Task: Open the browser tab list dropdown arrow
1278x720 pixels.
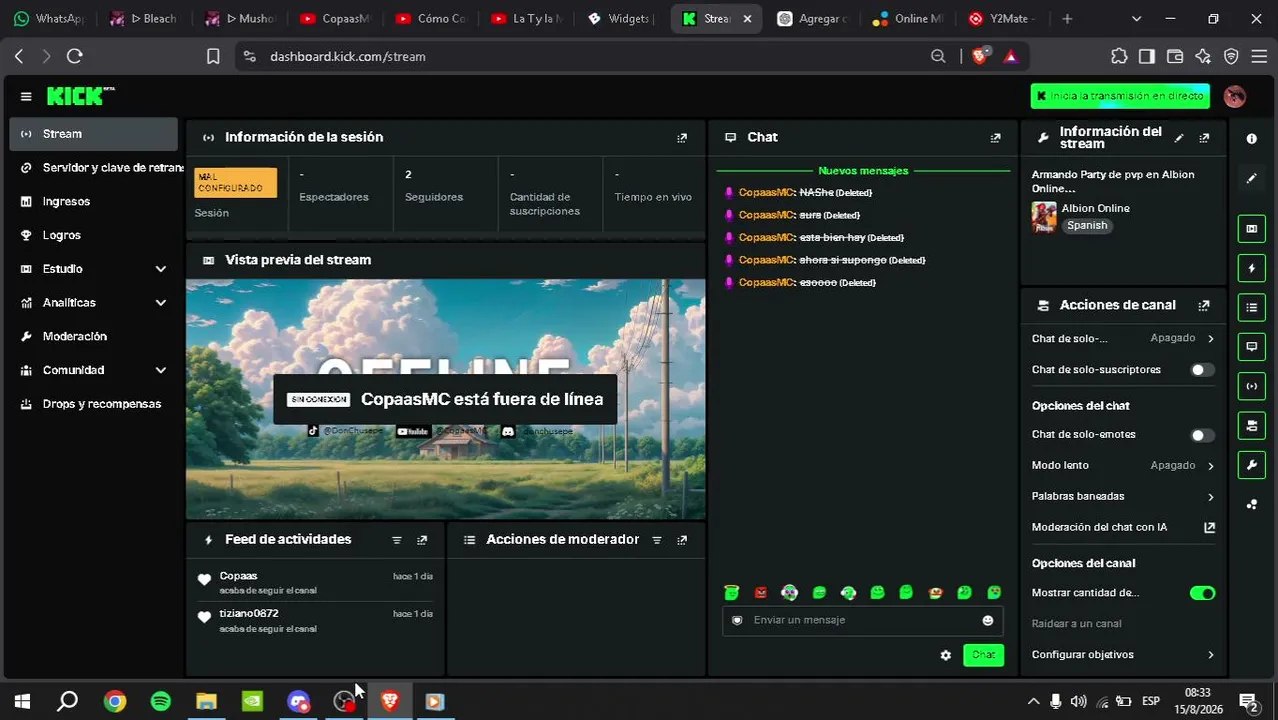Action: [x=1136, y=19]
